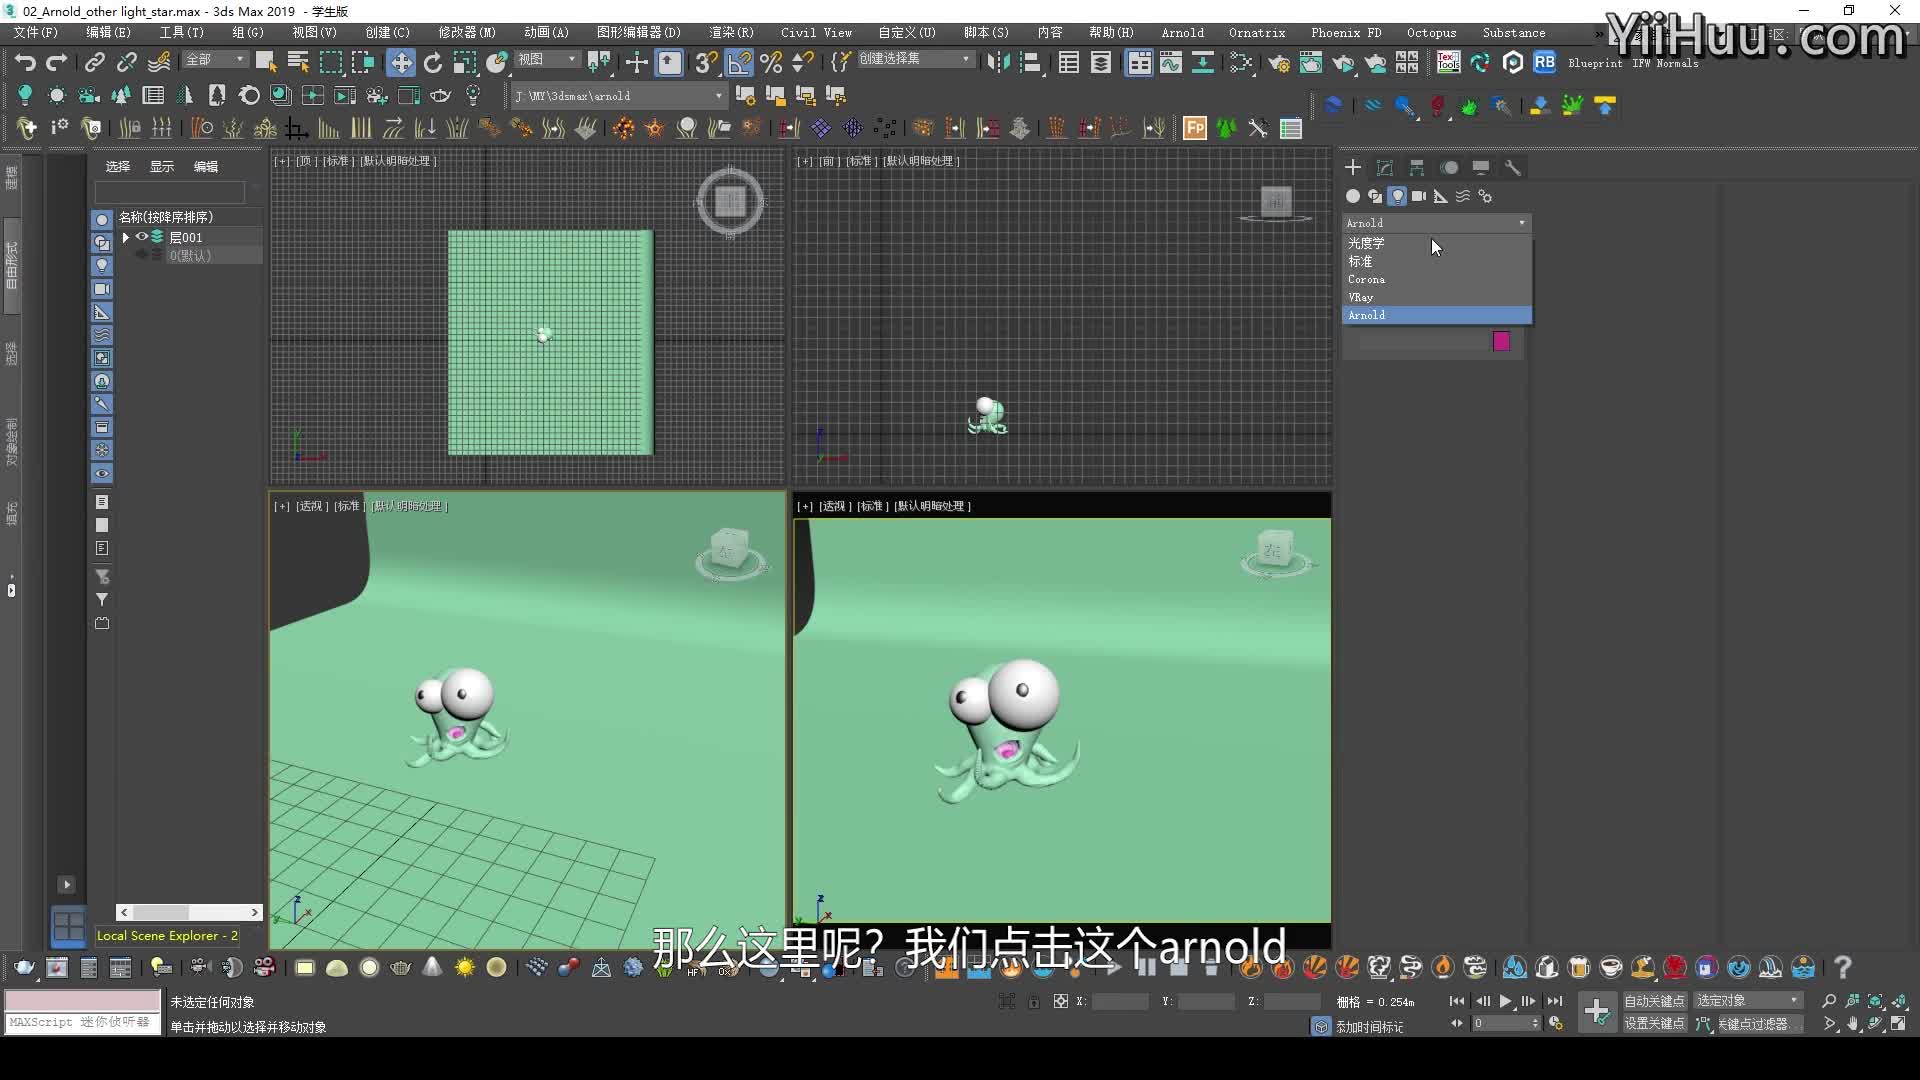This screenshot has height=1080, width=1920.
Task: Open the Utilities wrench panel icon
Action: click(x=1513, y=167)
